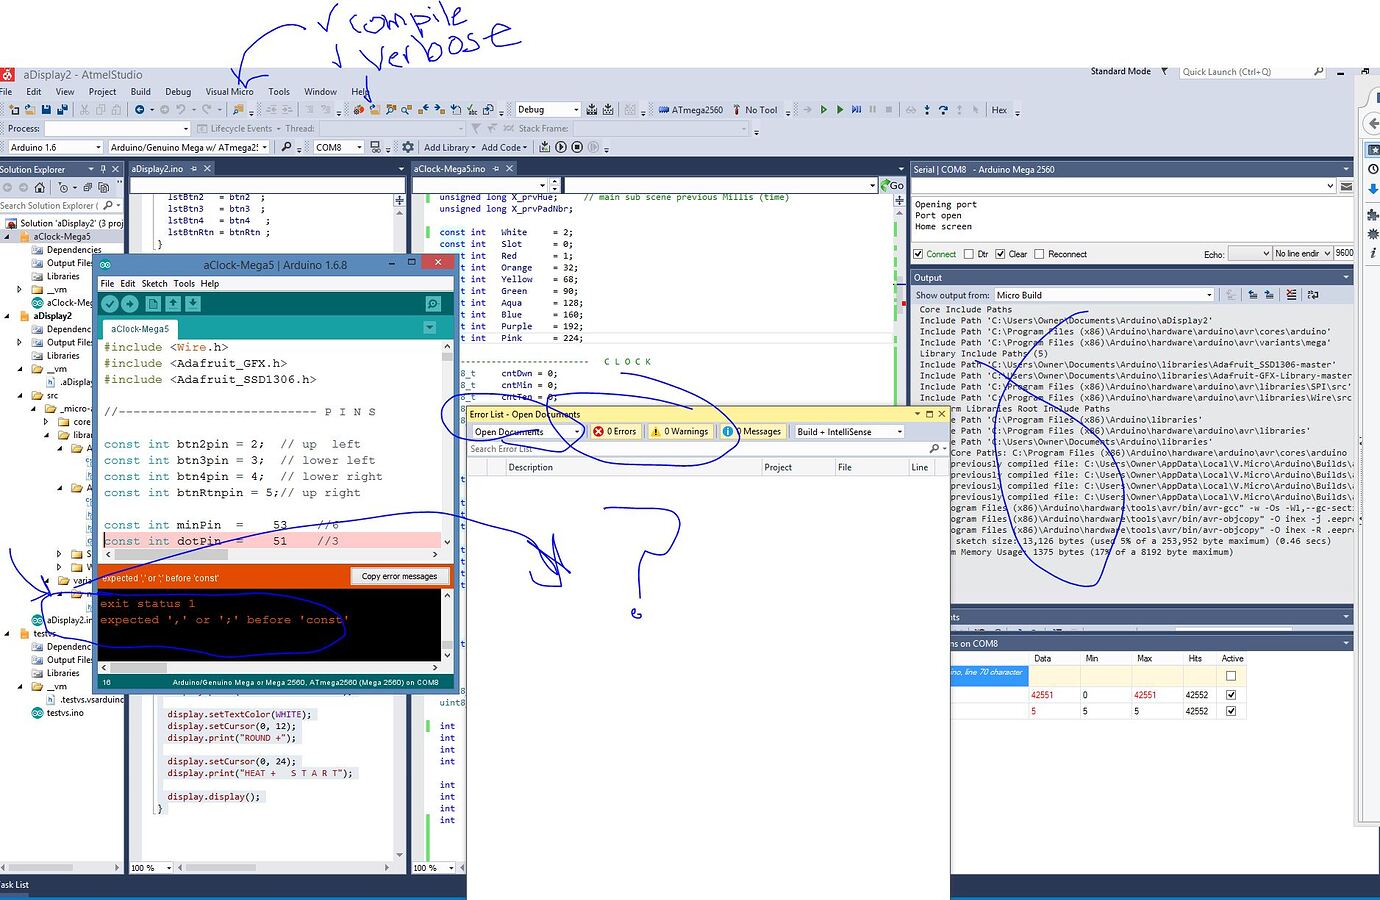The height and width of the screenshot is (900, 1380).
Task: Toggle the Active checkbox in the row with Data 5
Action: click(x=1231, y=711)
